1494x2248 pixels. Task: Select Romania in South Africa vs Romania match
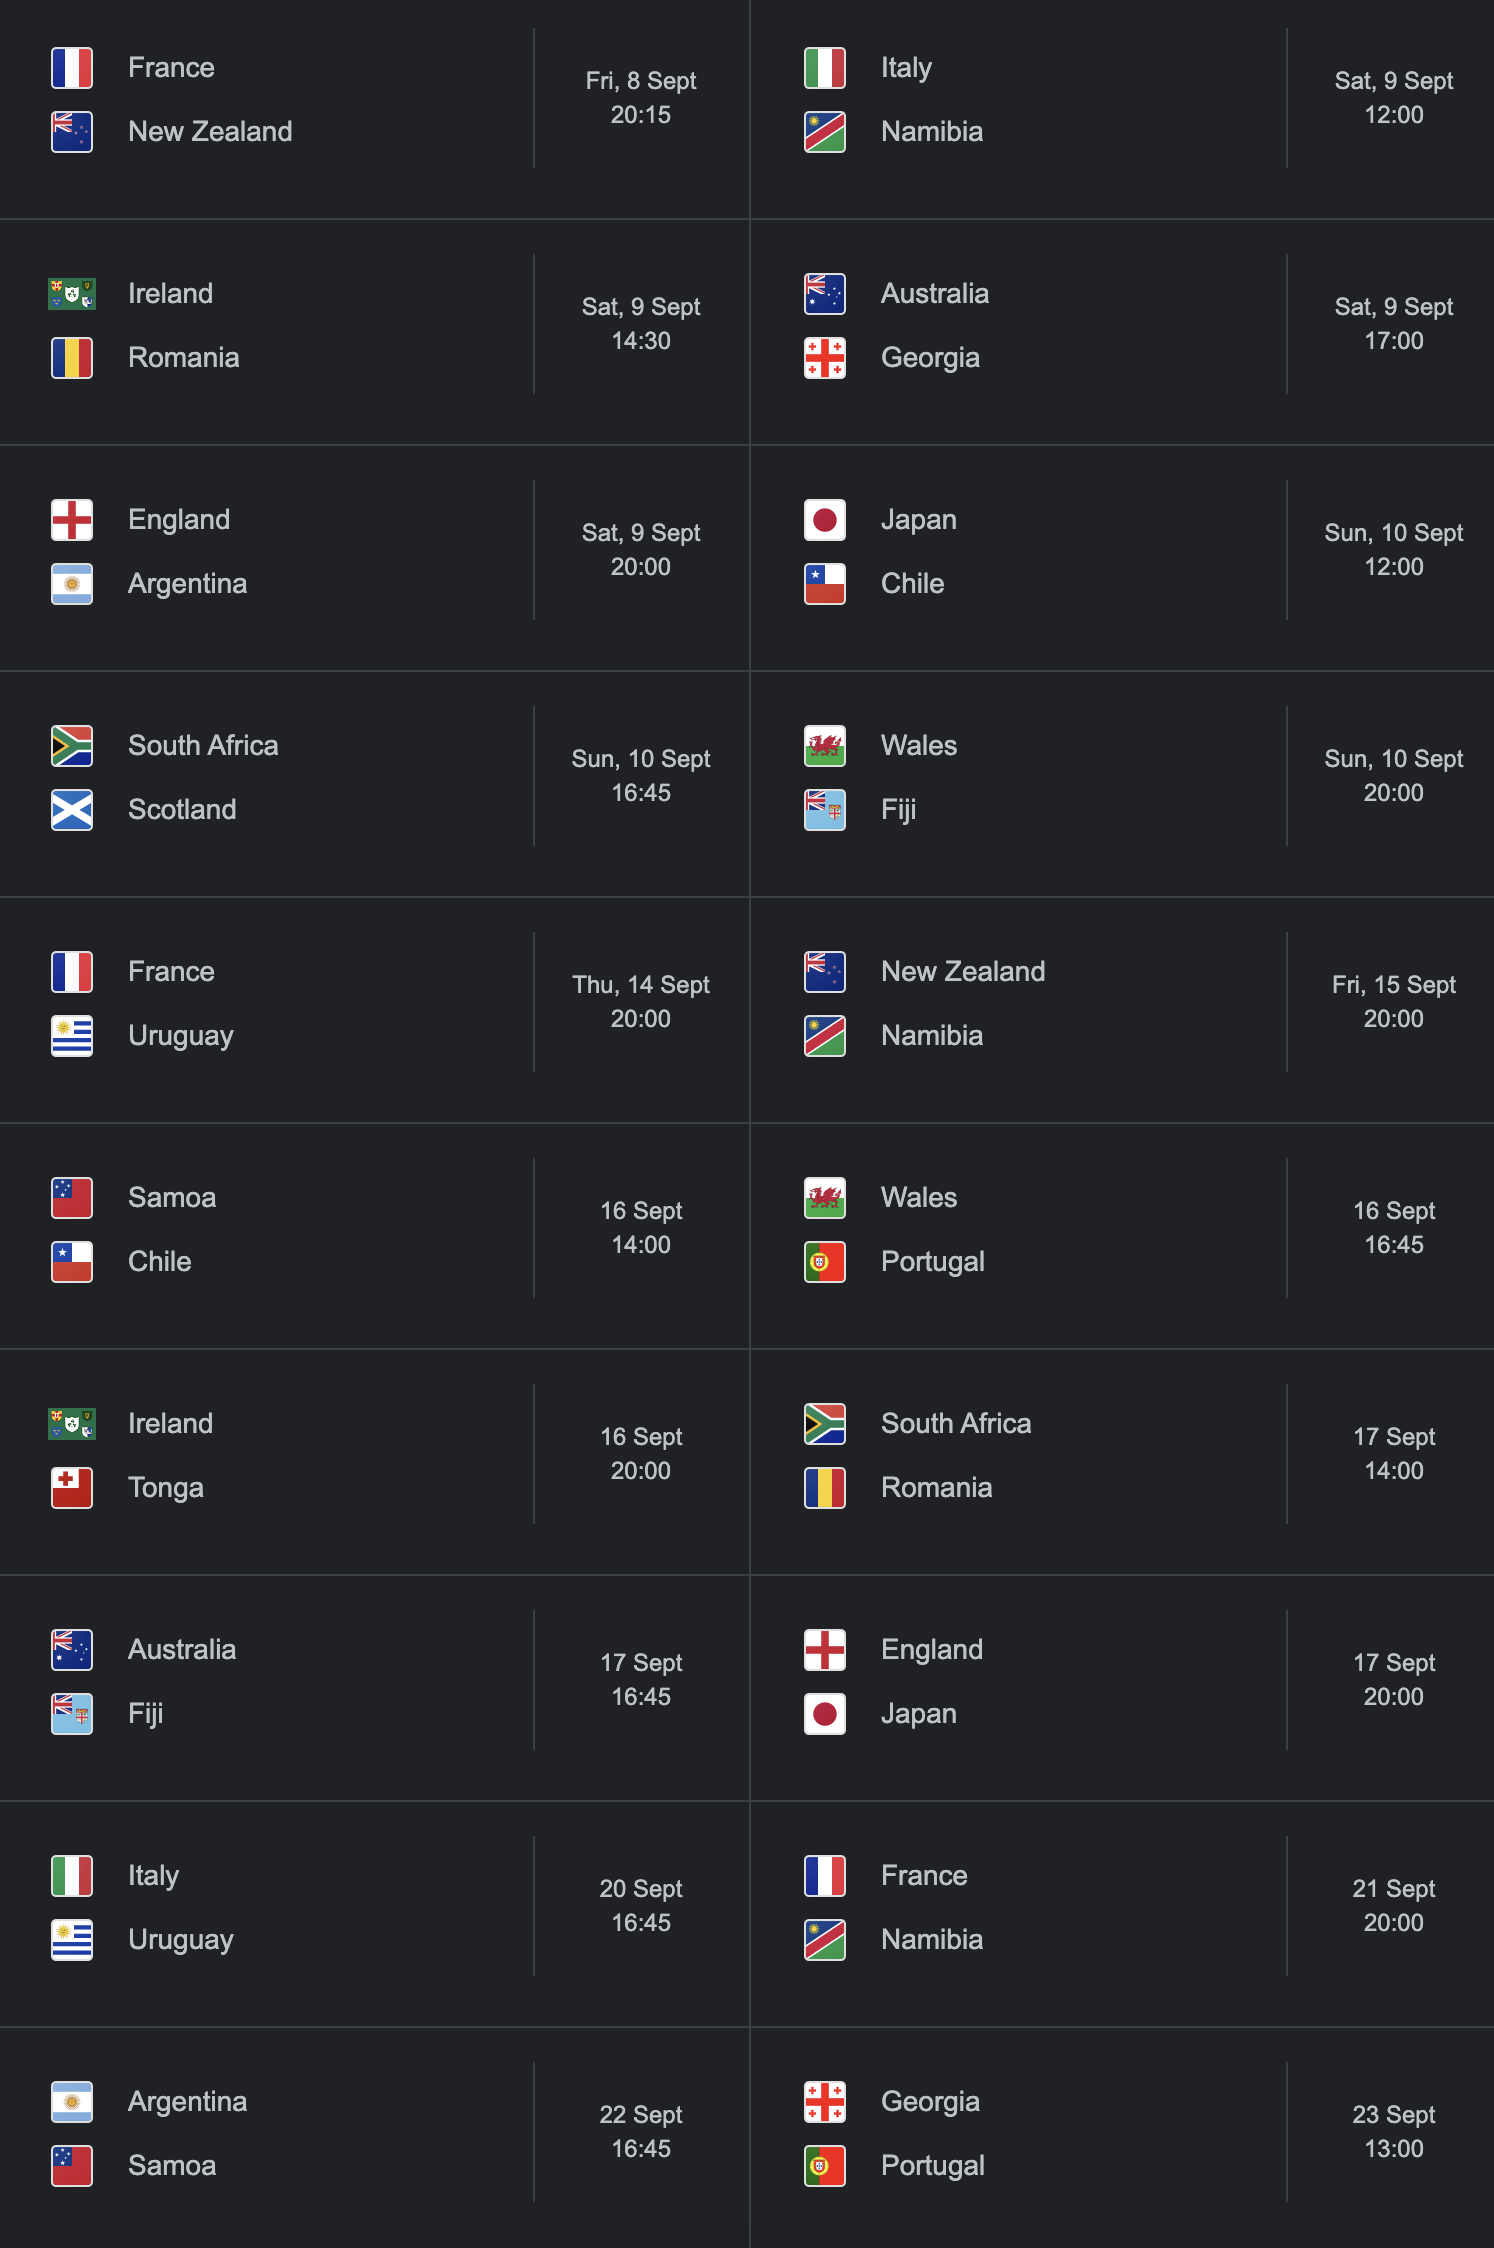936,1488
